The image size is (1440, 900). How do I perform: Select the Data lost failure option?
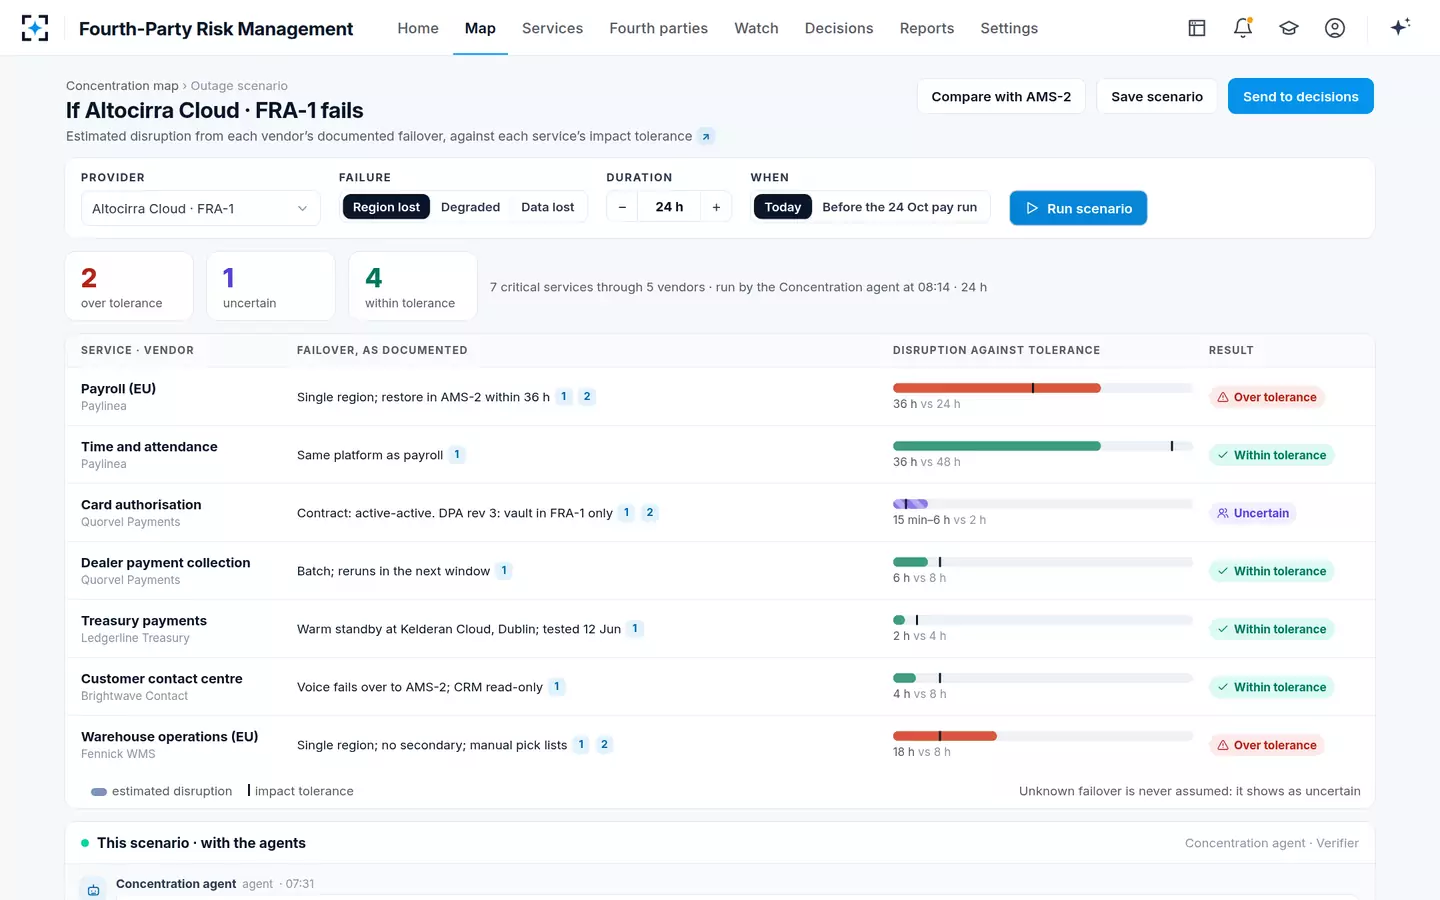tap(548, 207)
